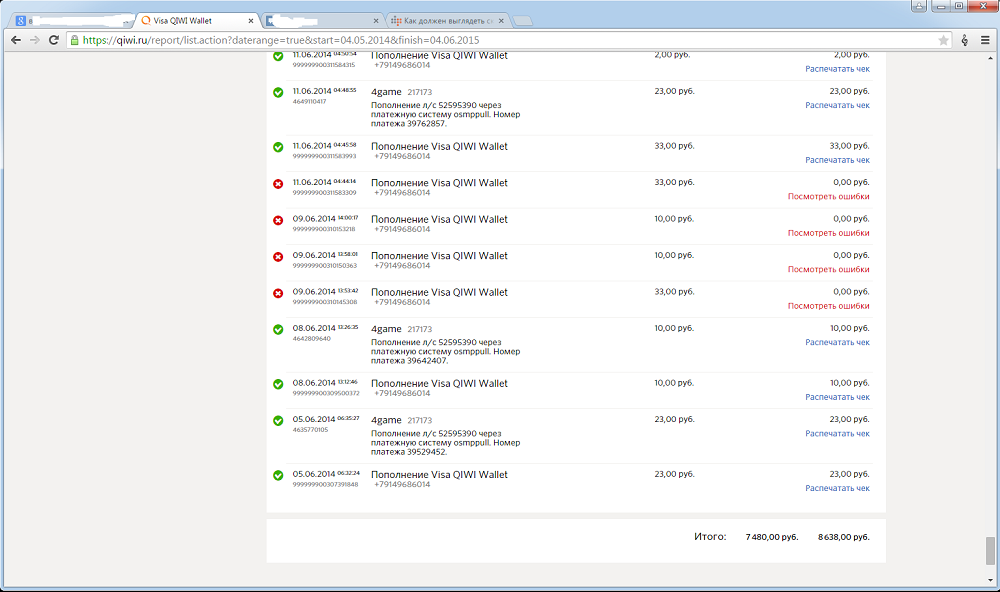This screenshot has height=592, width=1000.
Task: Click green status icon for 11.06.2014 04:45:58 row
Action: [278, 147]
